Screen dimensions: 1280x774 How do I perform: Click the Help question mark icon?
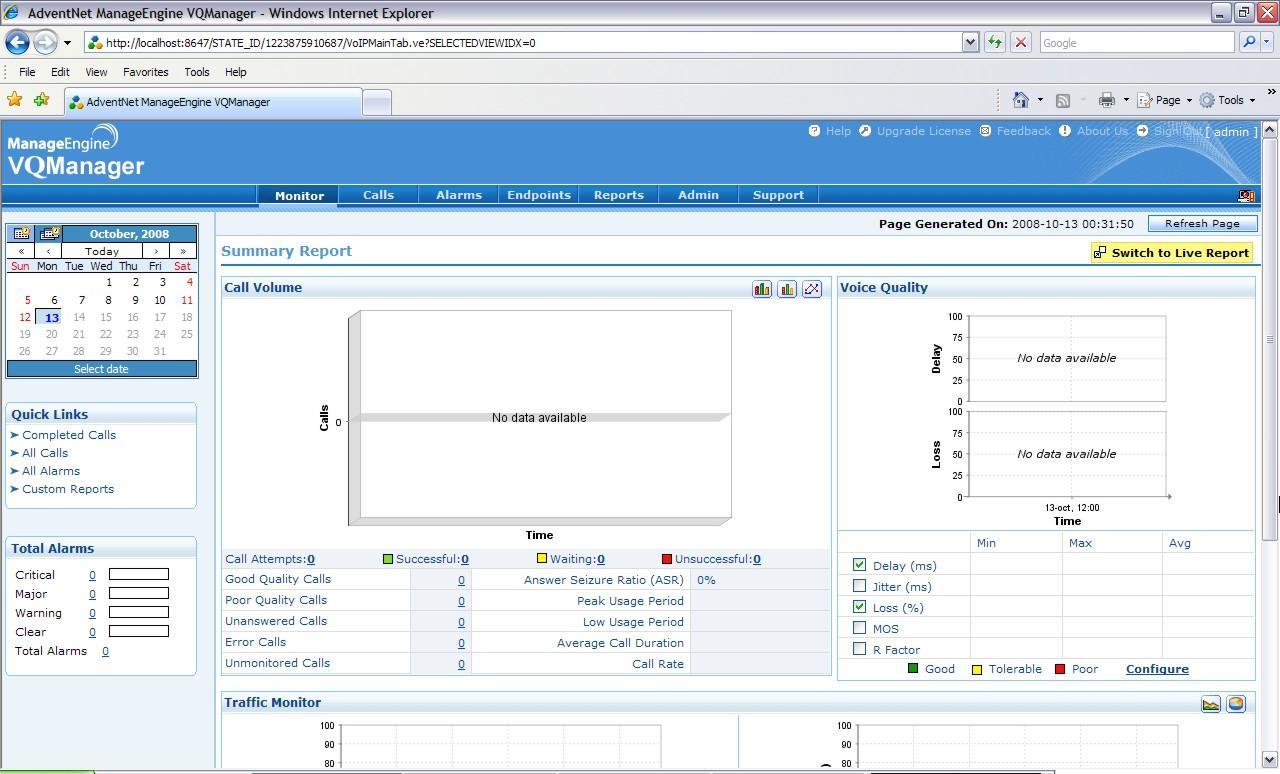pos(814,131)
